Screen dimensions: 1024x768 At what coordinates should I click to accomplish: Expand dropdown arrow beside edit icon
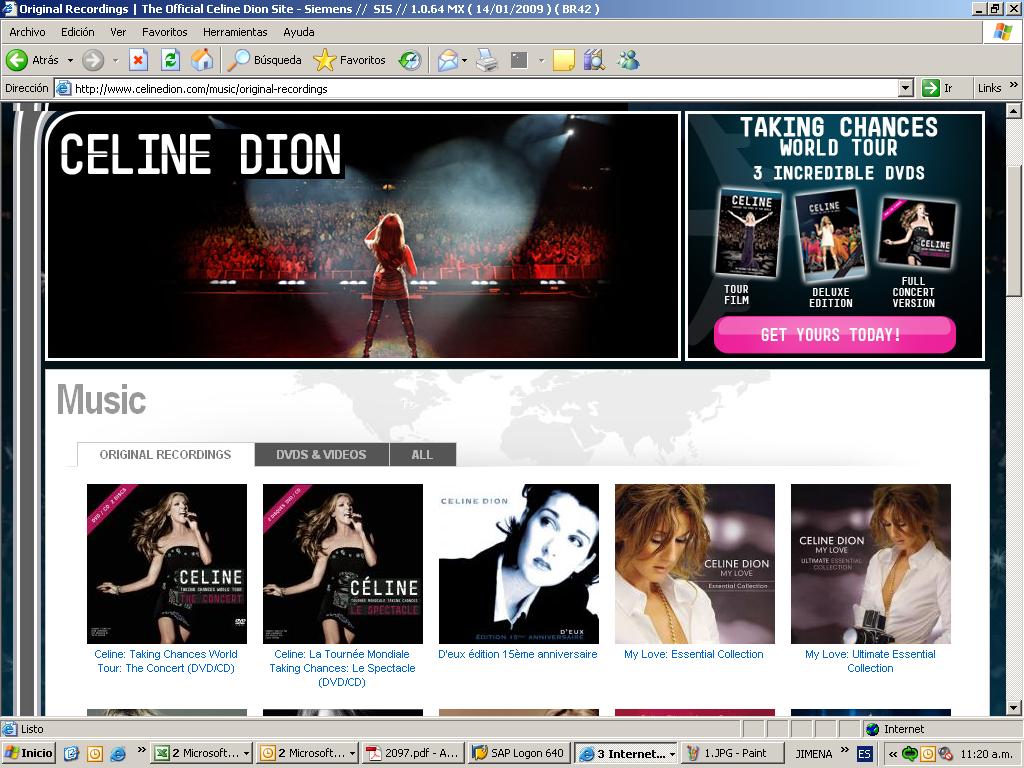point(541,61)
